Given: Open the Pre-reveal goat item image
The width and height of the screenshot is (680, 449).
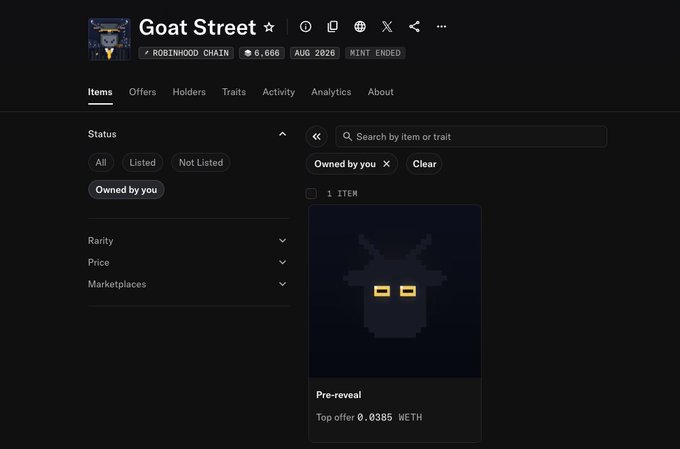Looking at the screenshot, I should tap(395, 292).
